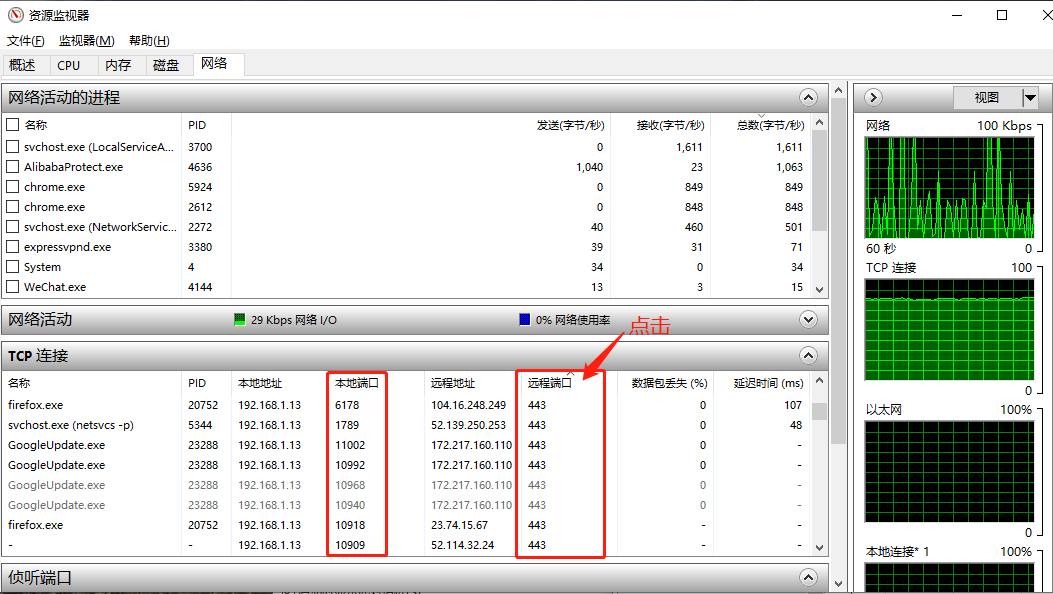The height and width of the screenshot is (594, 1053).
Task: Collapse the 网络活动的进程 section
Action: (x=809, y=97)
